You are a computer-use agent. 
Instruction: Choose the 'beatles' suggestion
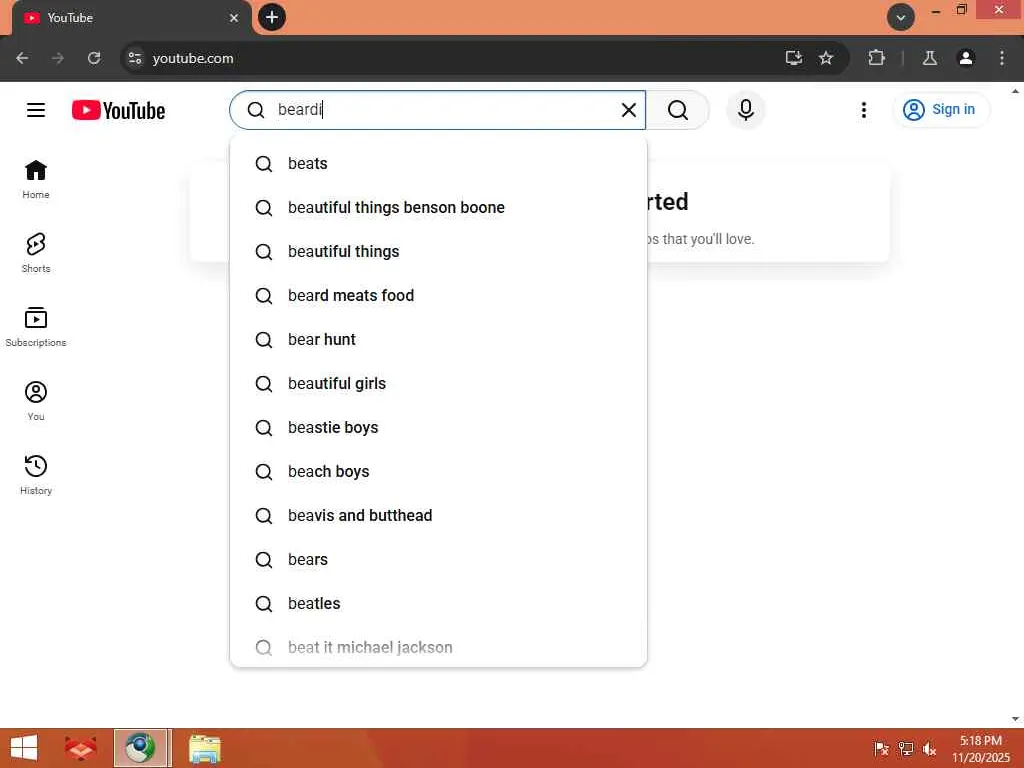point(438,603)
